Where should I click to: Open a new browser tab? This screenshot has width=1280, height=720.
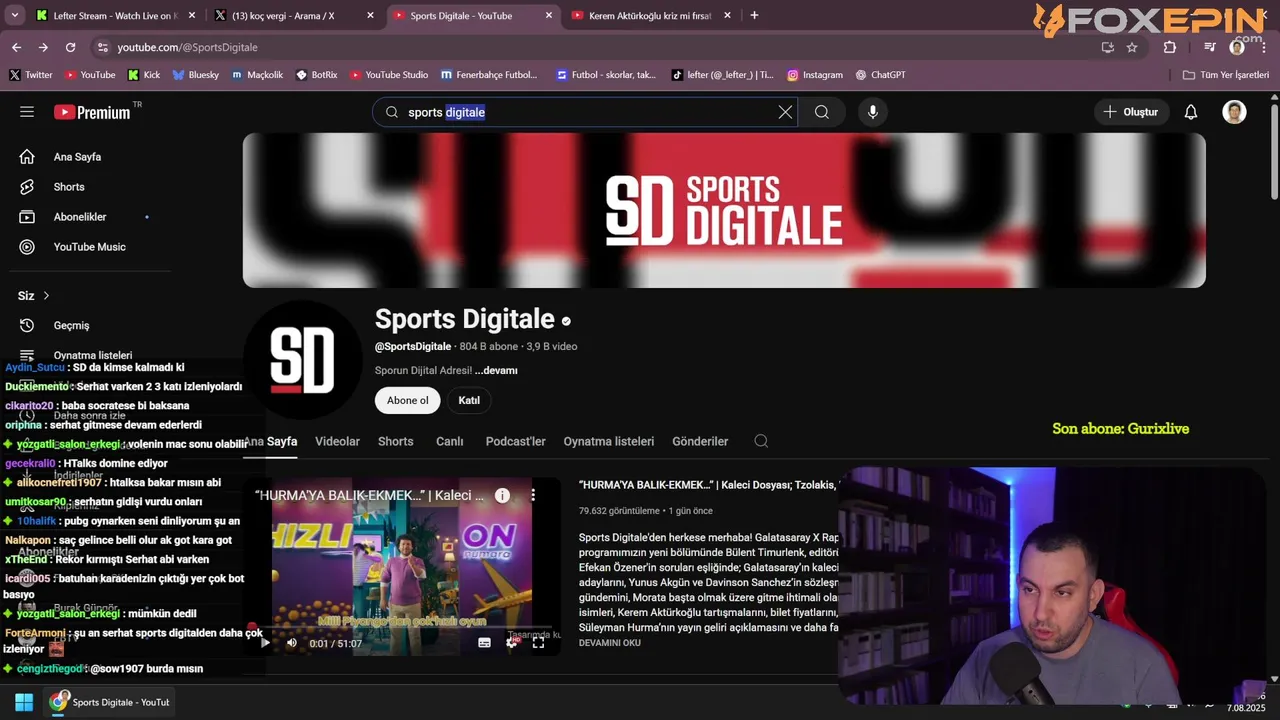click(754, 15)
